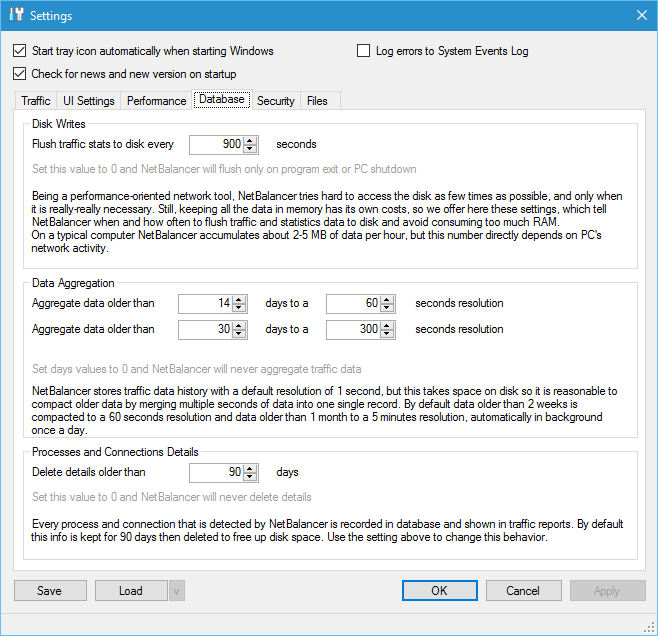
Task: Decrease the 300 seconds resolution value
Action: pos(387,334)
